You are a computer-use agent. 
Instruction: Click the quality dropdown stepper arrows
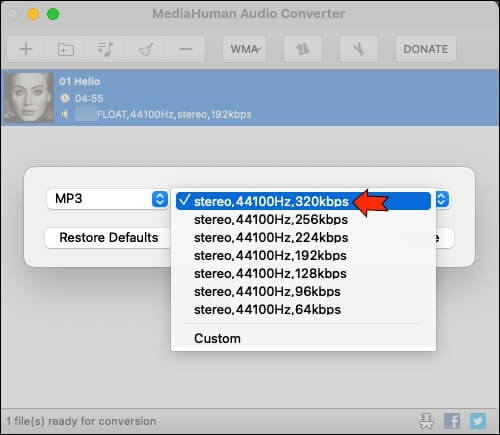point(442,199)
